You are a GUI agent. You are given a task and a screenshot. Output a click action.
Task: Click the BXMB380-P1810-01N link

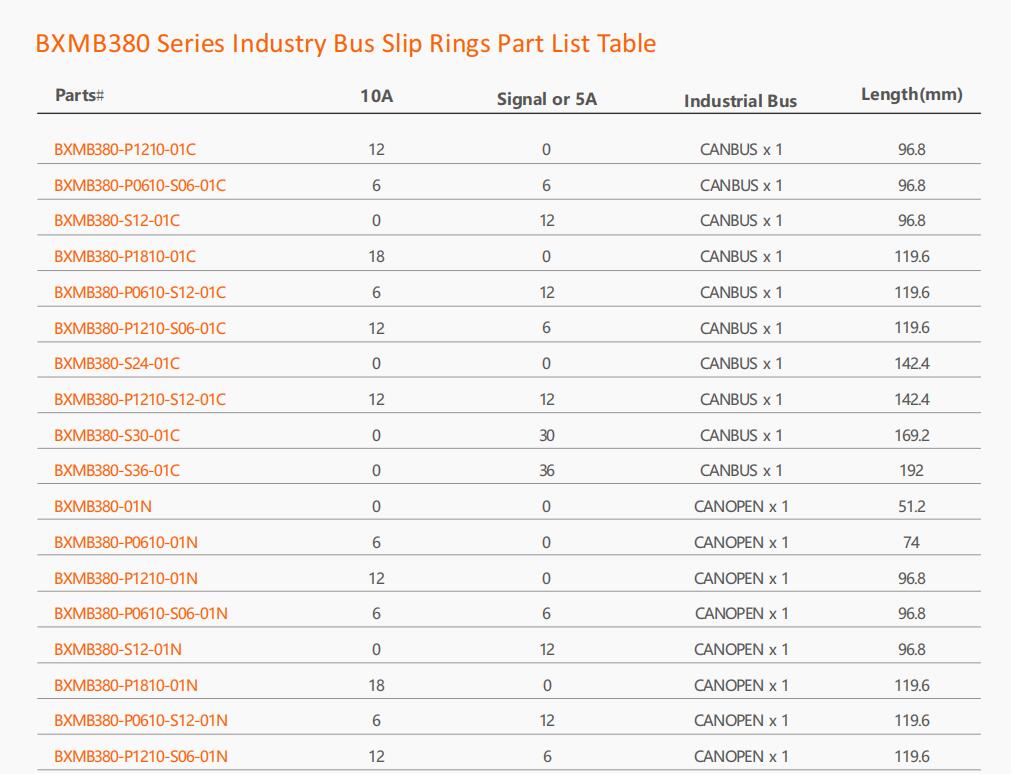[x=125, y=686]
